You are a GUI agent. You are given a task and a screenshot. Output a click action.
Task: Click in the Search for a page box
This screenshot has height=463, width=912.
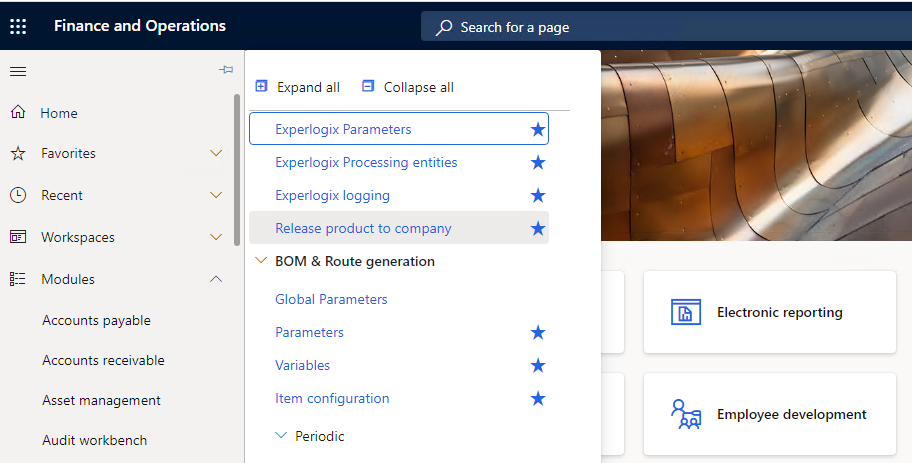[666, 27]
